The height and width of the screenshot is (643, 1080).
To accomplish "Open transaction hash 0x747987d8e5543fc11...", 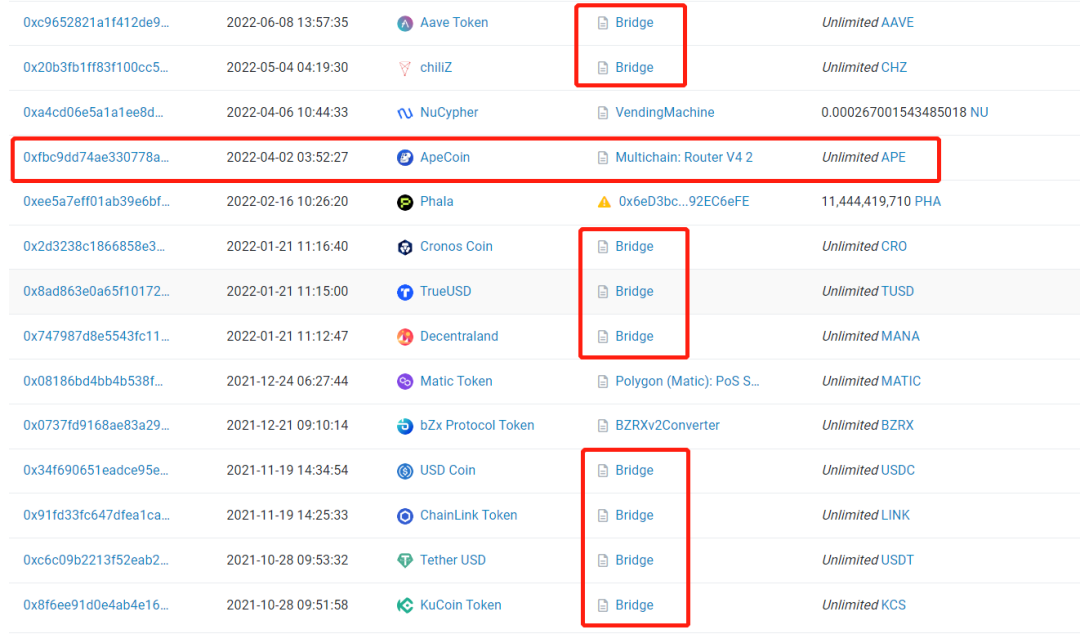I will (x=96, y=336).
